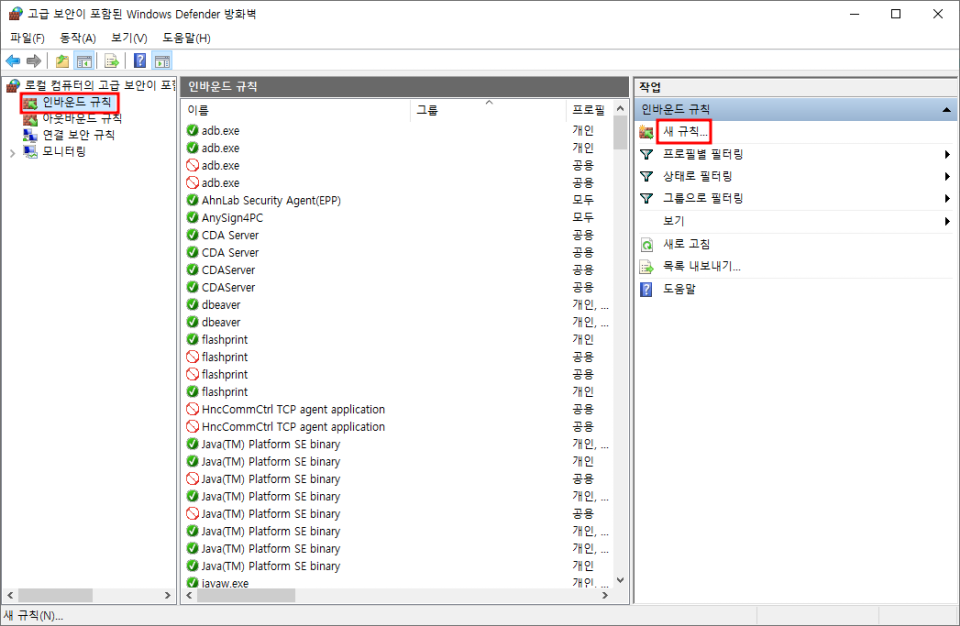The image size is (960, 626).
Task: Click the Back arrow toolbar icon
Action: 13,61
